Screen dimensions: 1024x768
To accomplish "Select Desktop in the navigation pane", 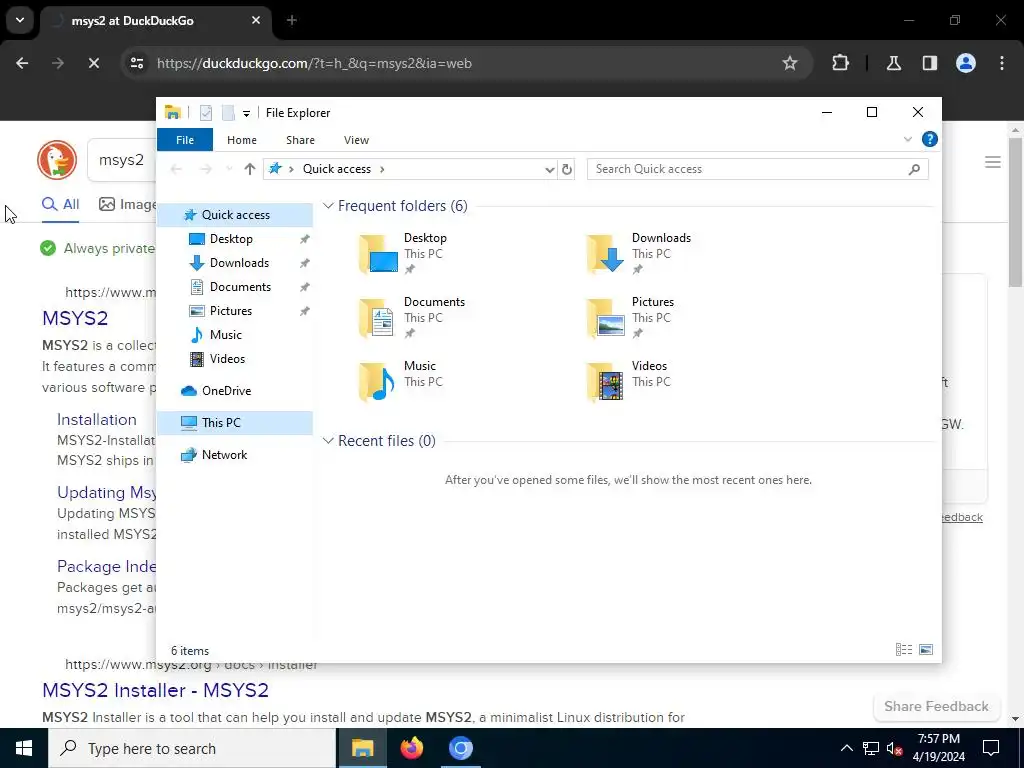I will [231, 239].
